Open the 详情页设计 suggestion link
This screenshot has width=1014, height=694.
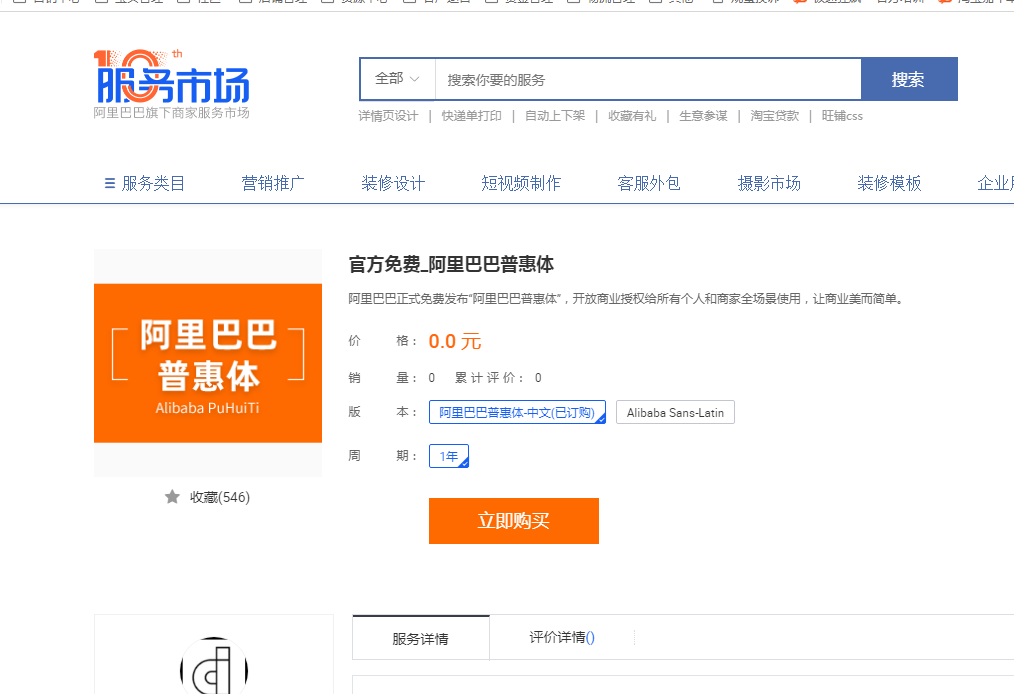pyautogui.click(x=388, y=116)
